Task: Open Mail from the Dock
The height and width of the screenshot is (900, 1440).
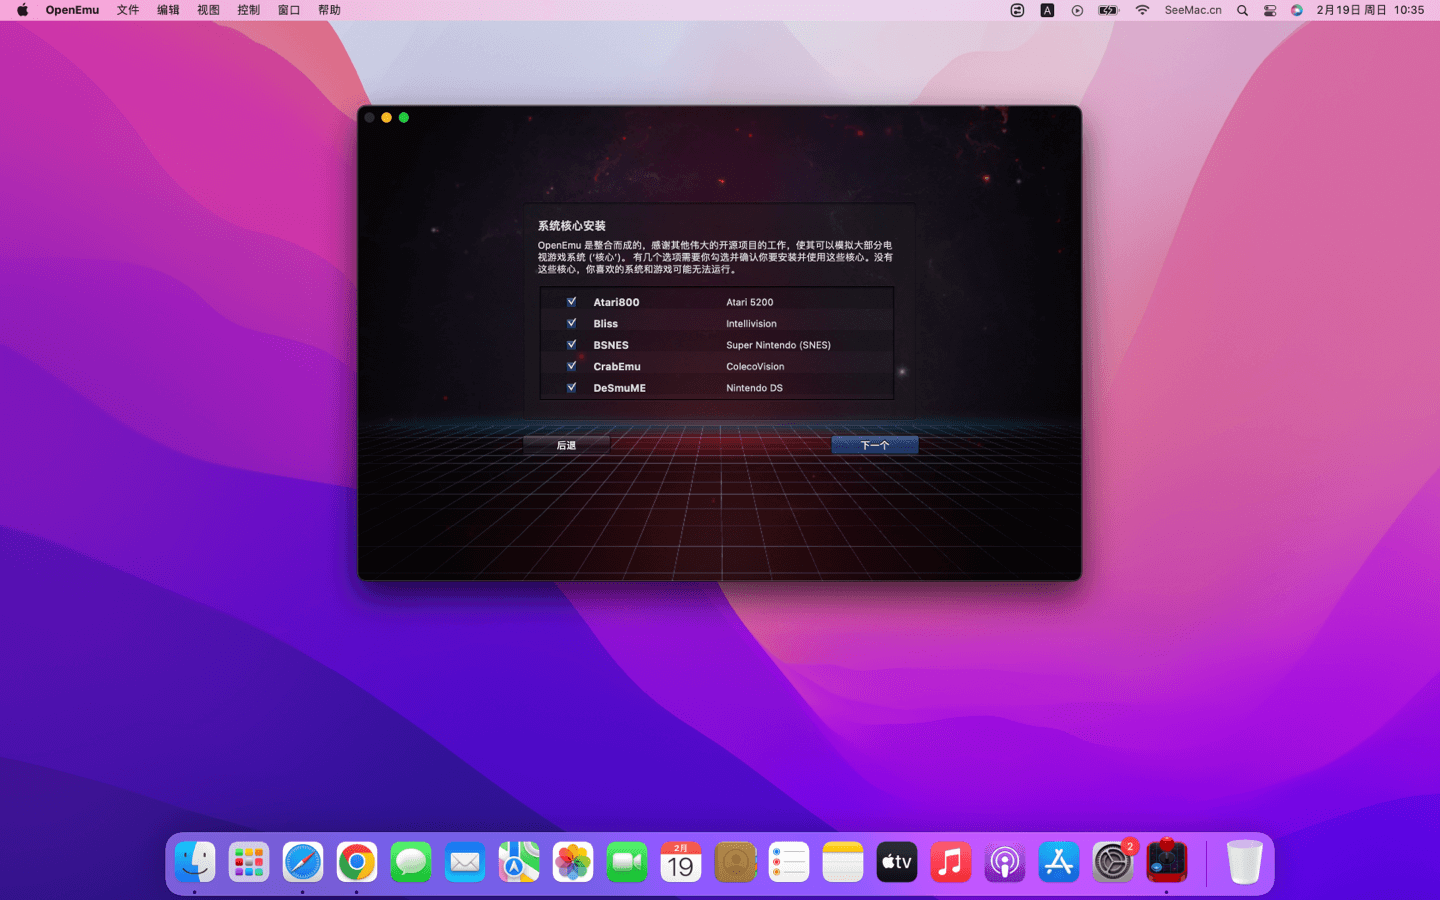Action: 465,862
